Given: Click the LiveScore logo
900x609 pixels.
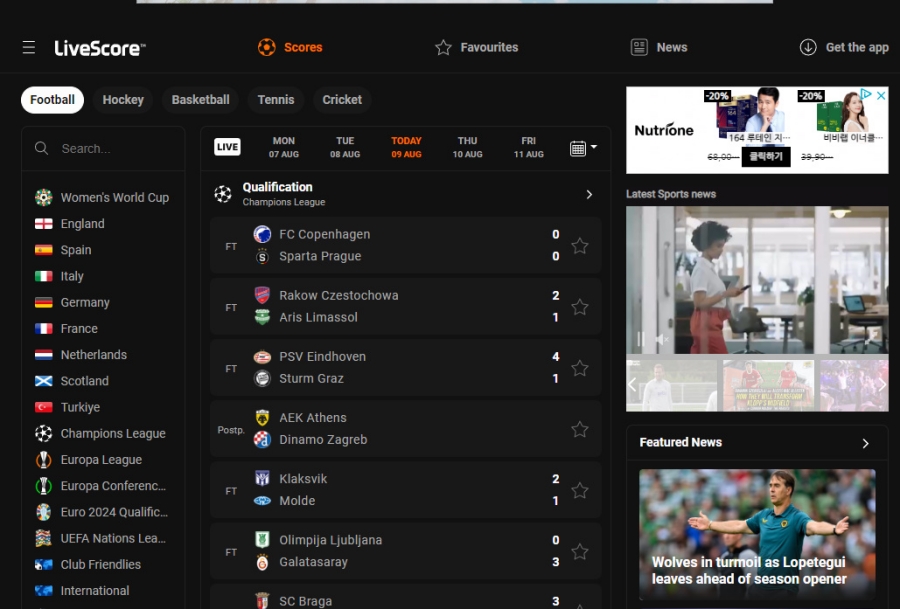Looking at the screenshot, I should coord(100,48).
